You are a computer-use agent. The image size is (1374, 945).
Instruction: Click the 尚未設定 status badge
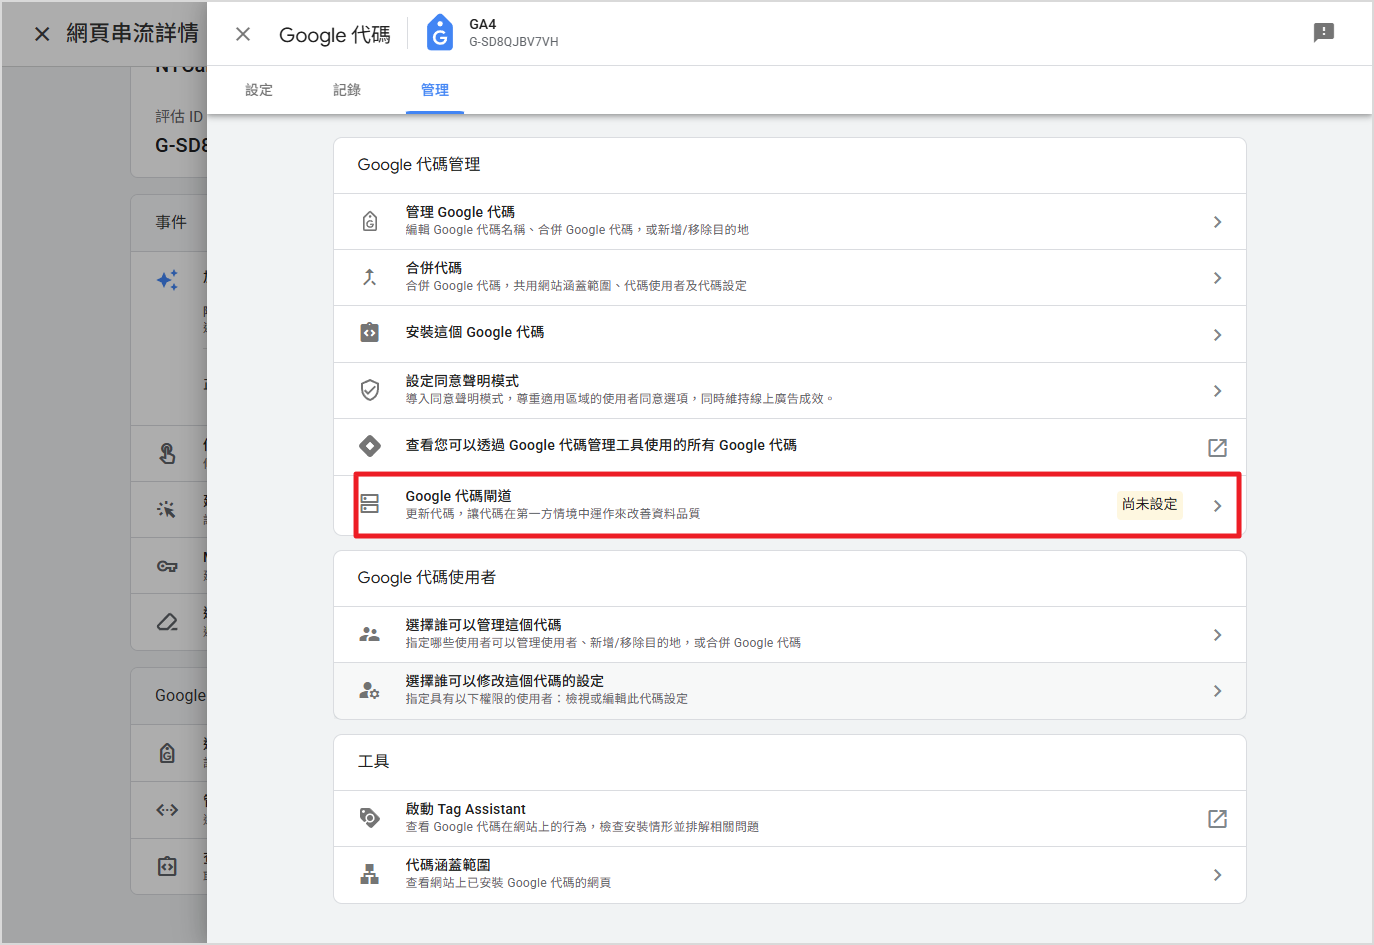[x=1150, y=505]
